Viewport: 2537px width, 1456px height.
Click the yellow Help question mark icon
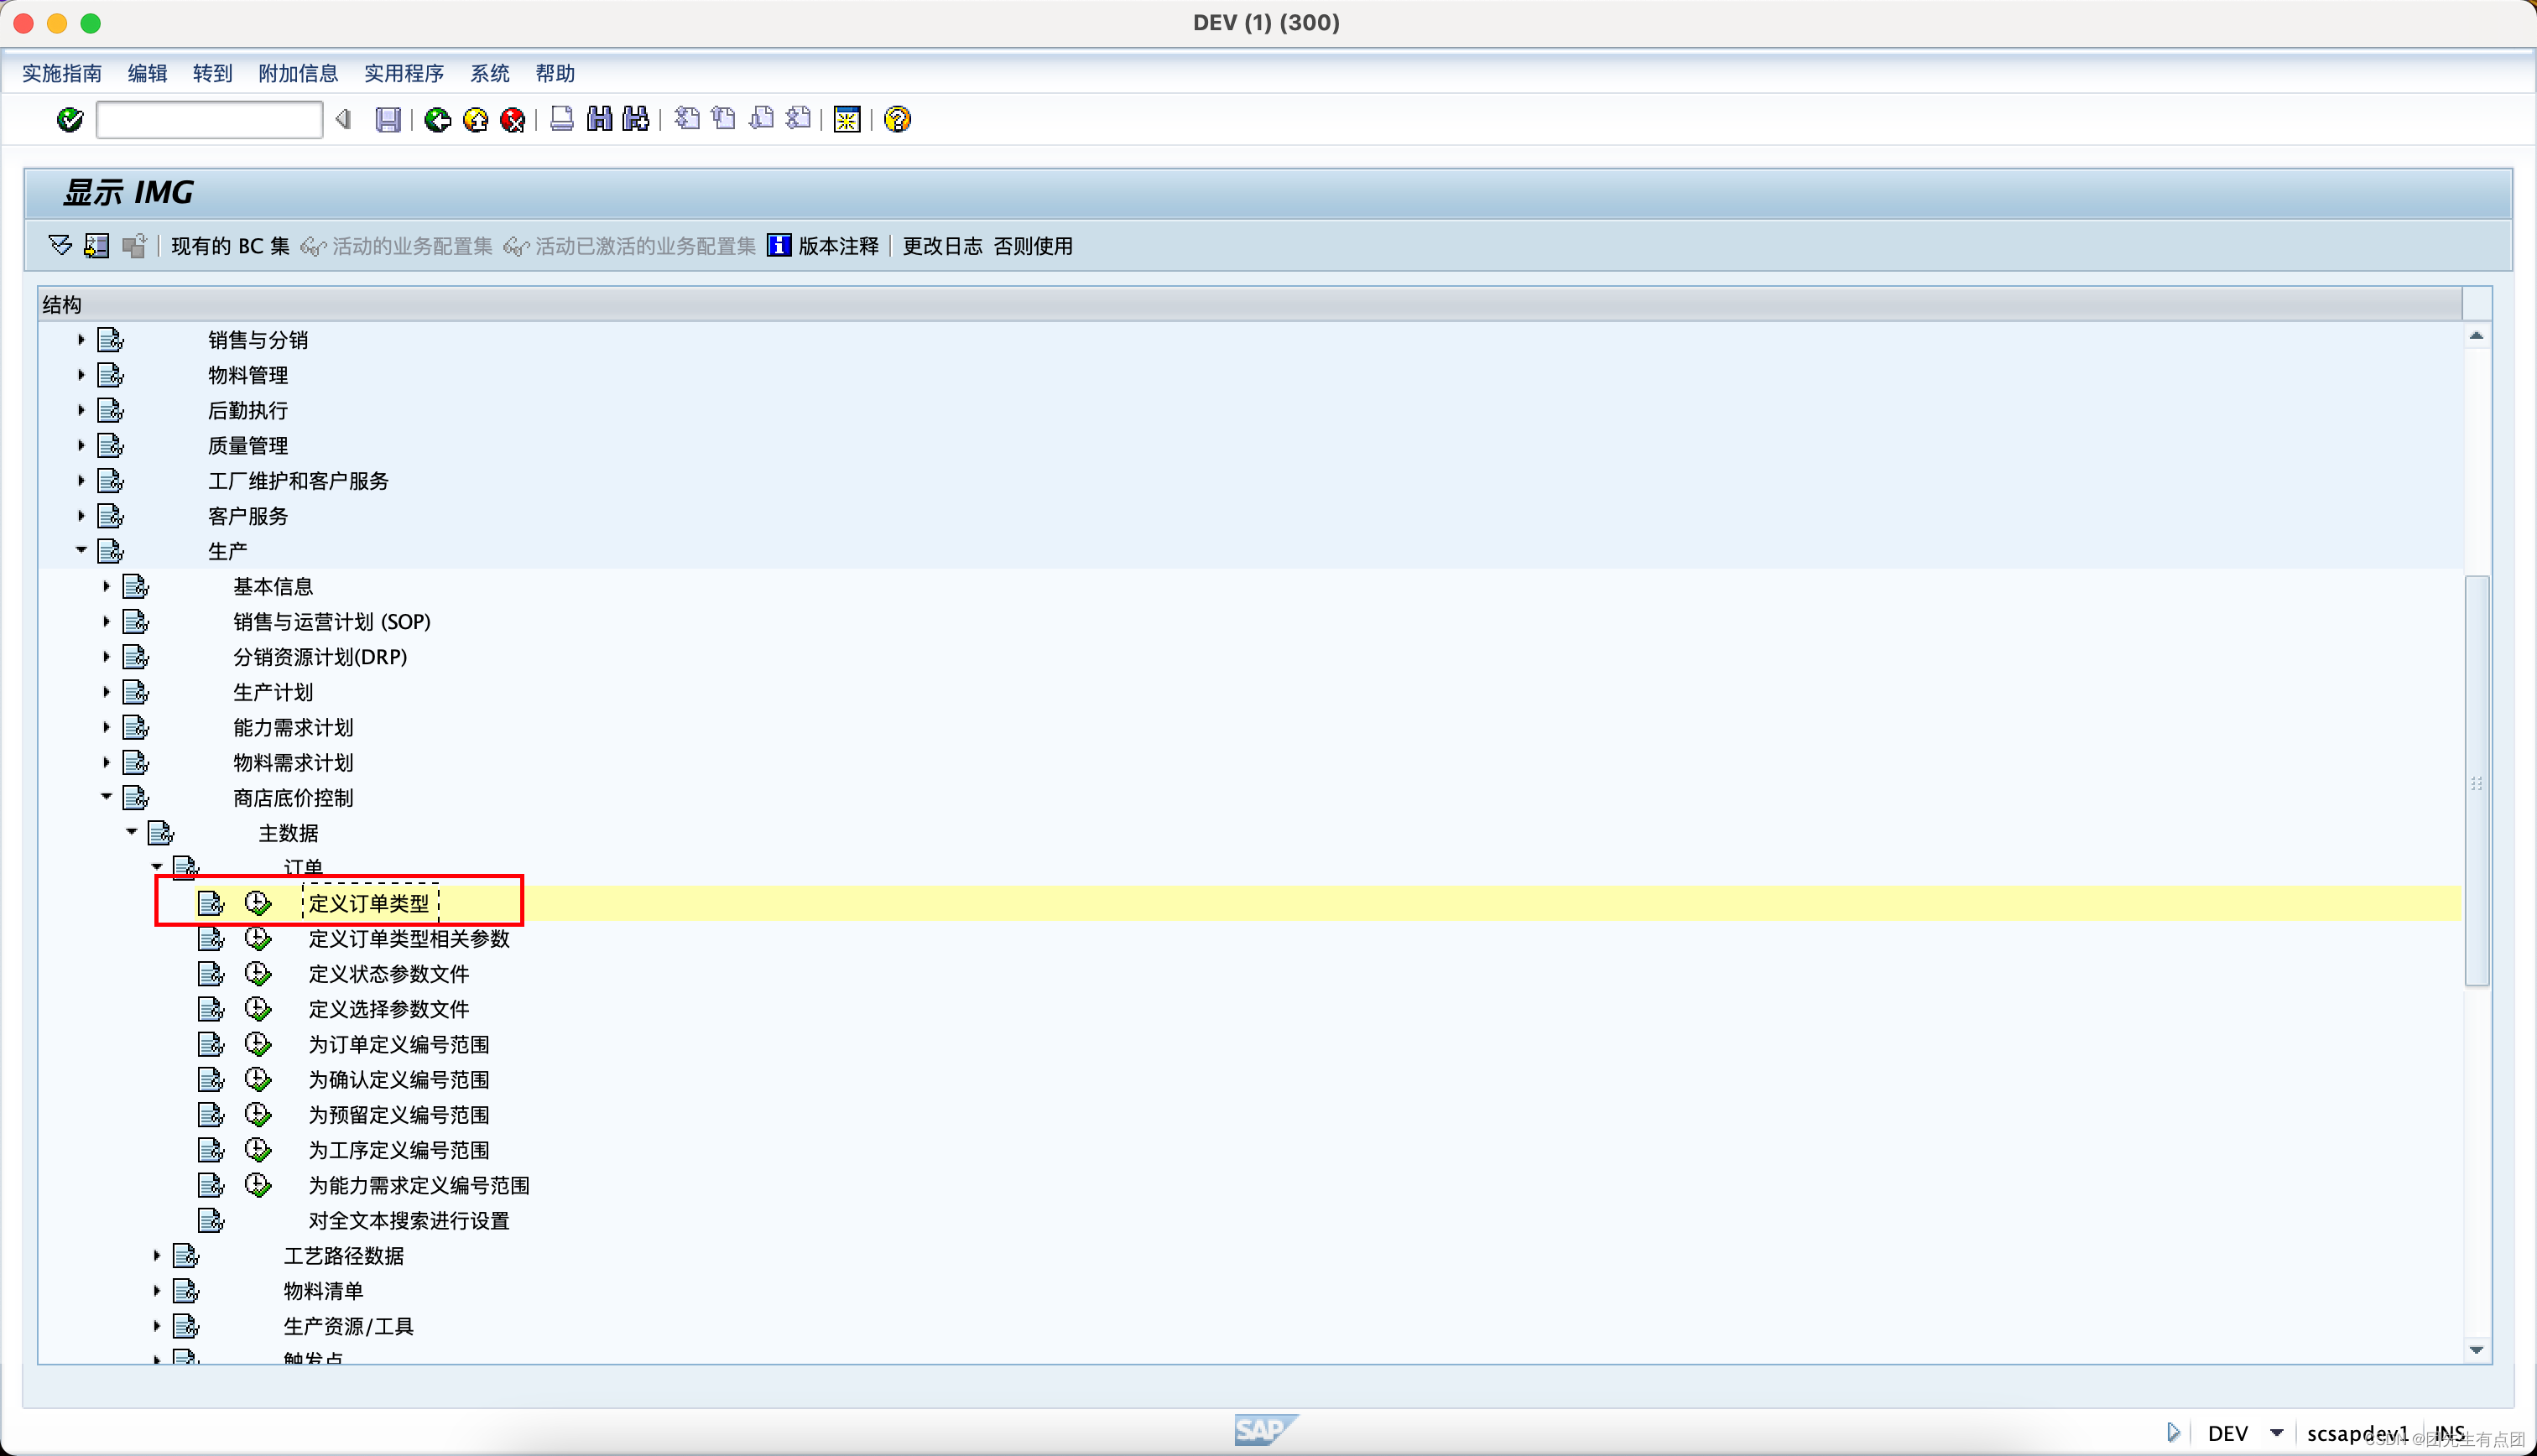point(897,120)
